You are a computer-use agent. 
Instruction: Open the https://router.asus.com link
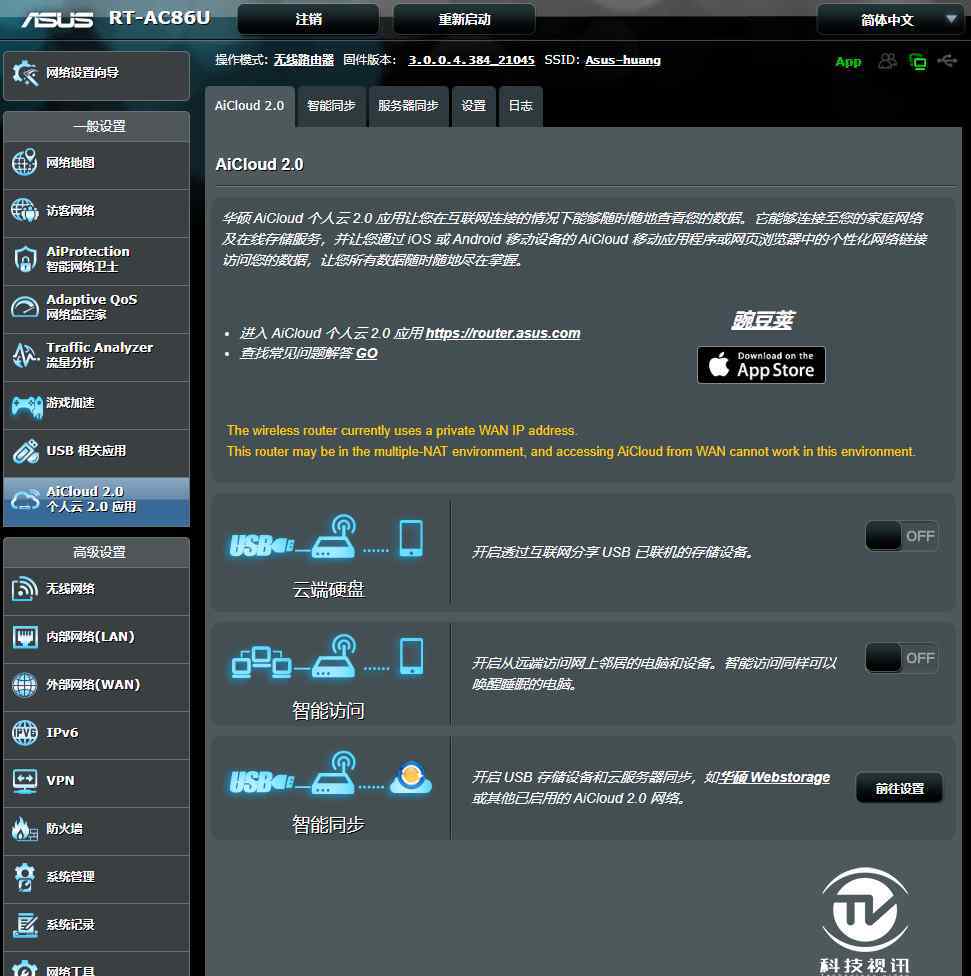tap(503, 333)
